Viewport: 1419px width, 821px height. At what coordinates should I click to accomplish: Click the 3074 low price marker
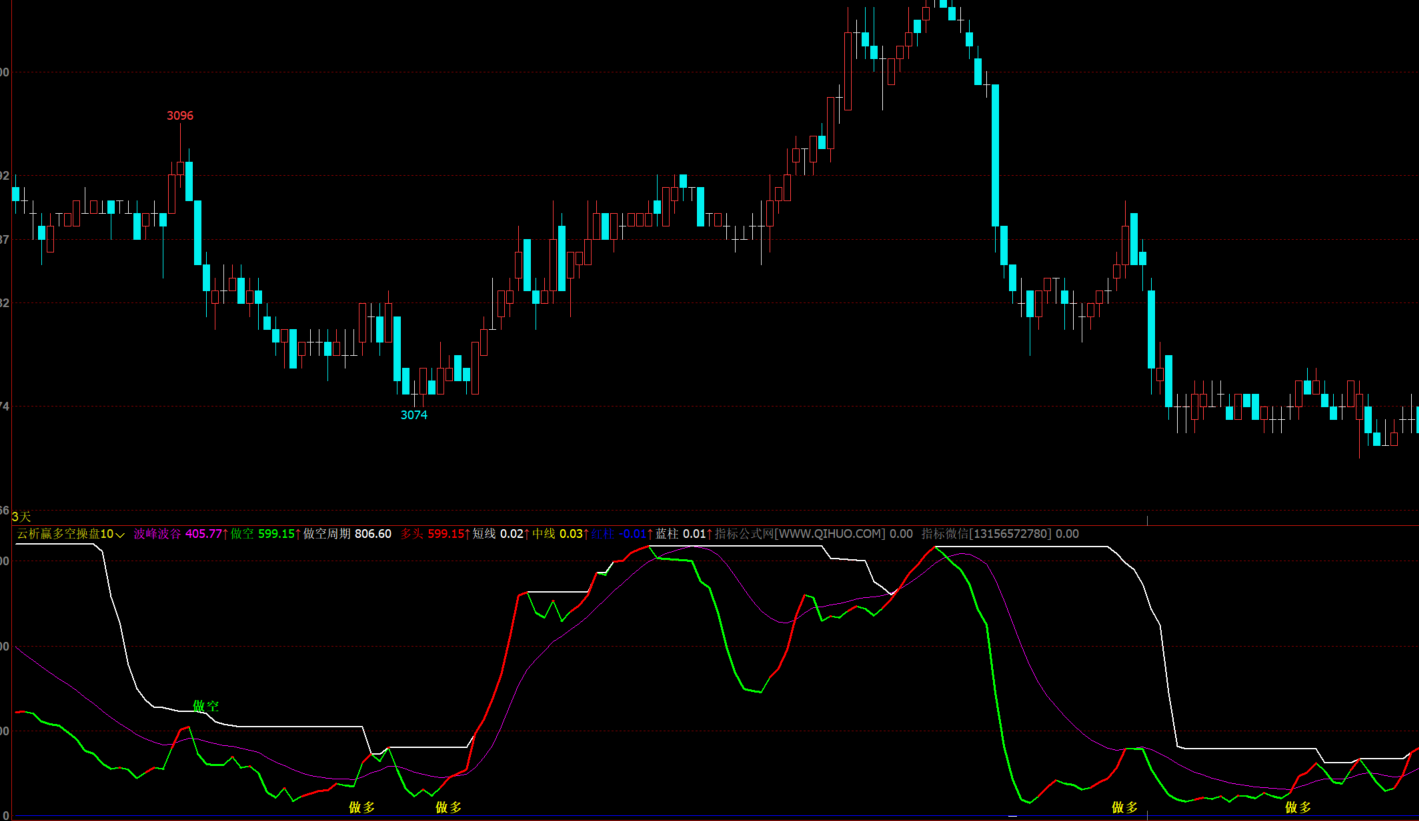(x=414, y=415)
